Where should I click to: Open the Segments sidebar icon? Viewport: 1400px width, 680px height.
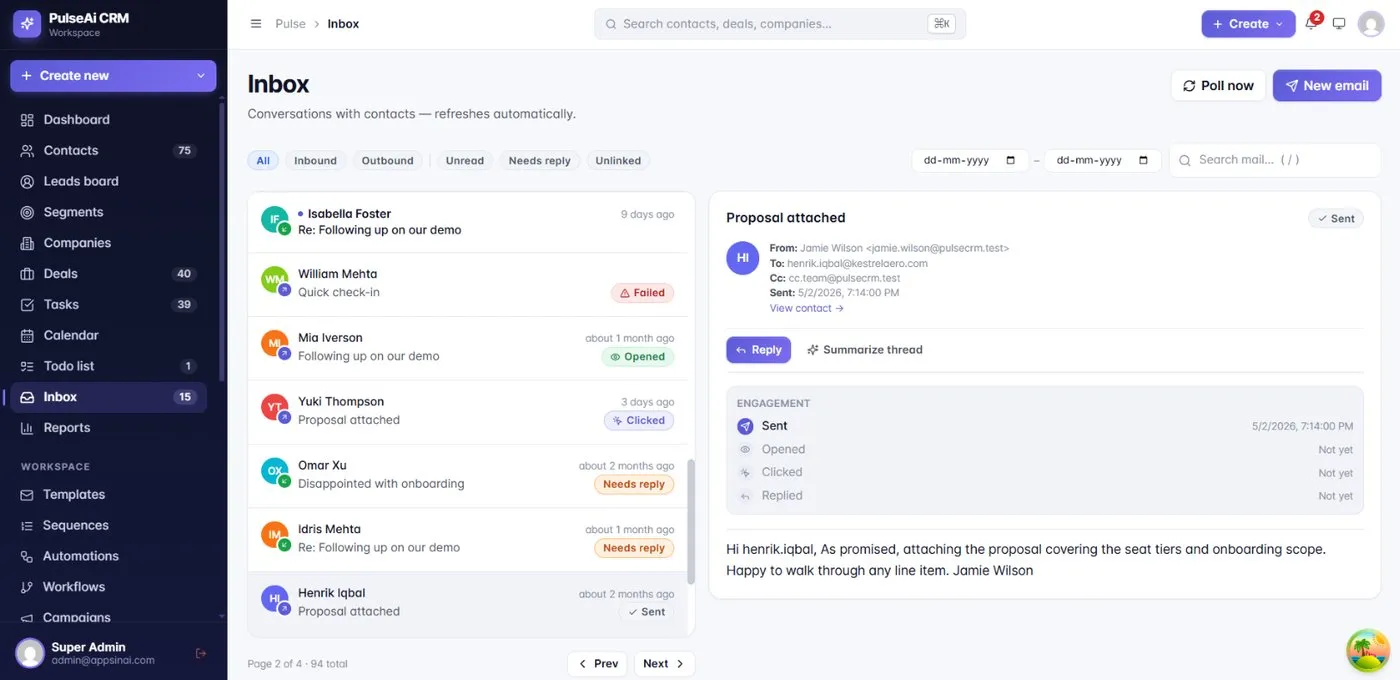pos(27,213)
